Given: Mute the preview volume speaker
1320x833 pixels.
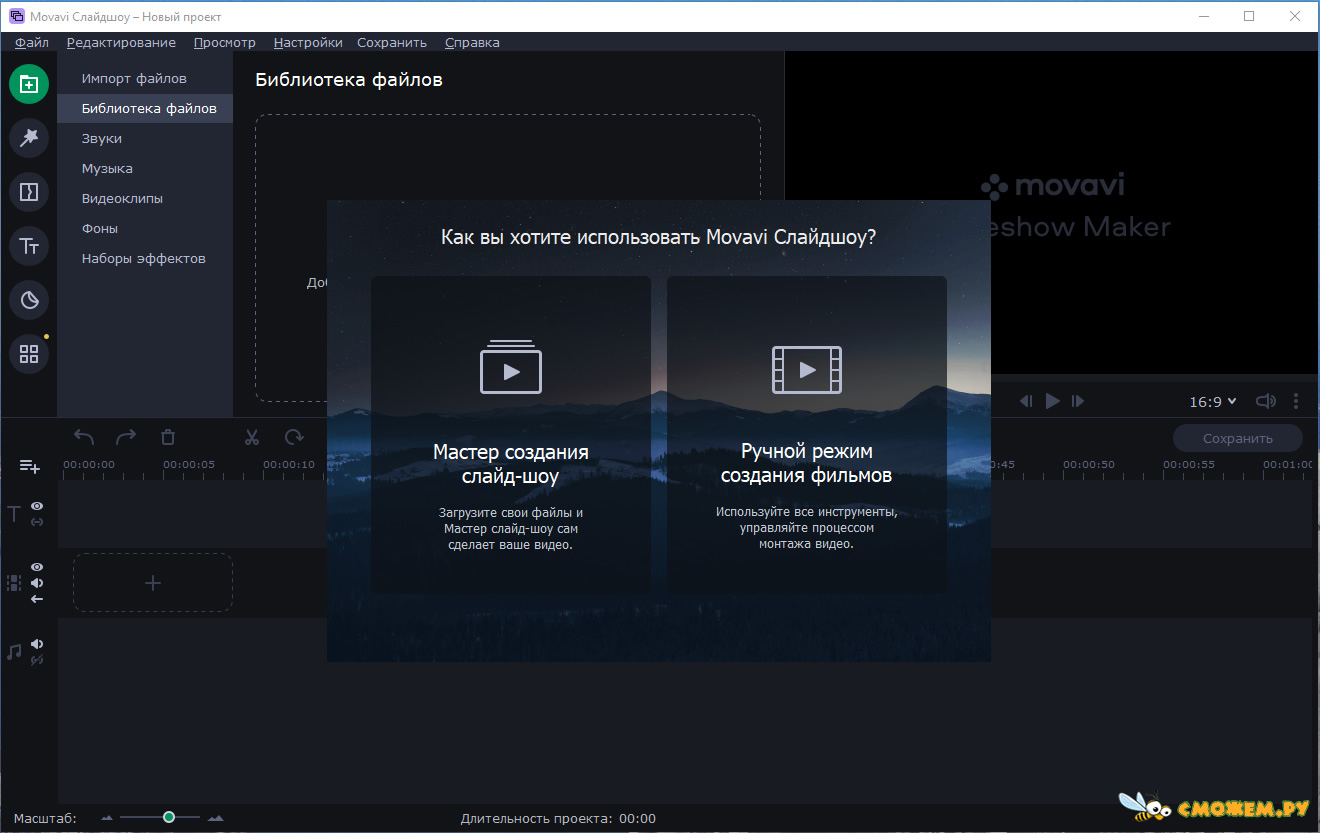Looking at the screenshot, I should click(x=1266, y=401).
